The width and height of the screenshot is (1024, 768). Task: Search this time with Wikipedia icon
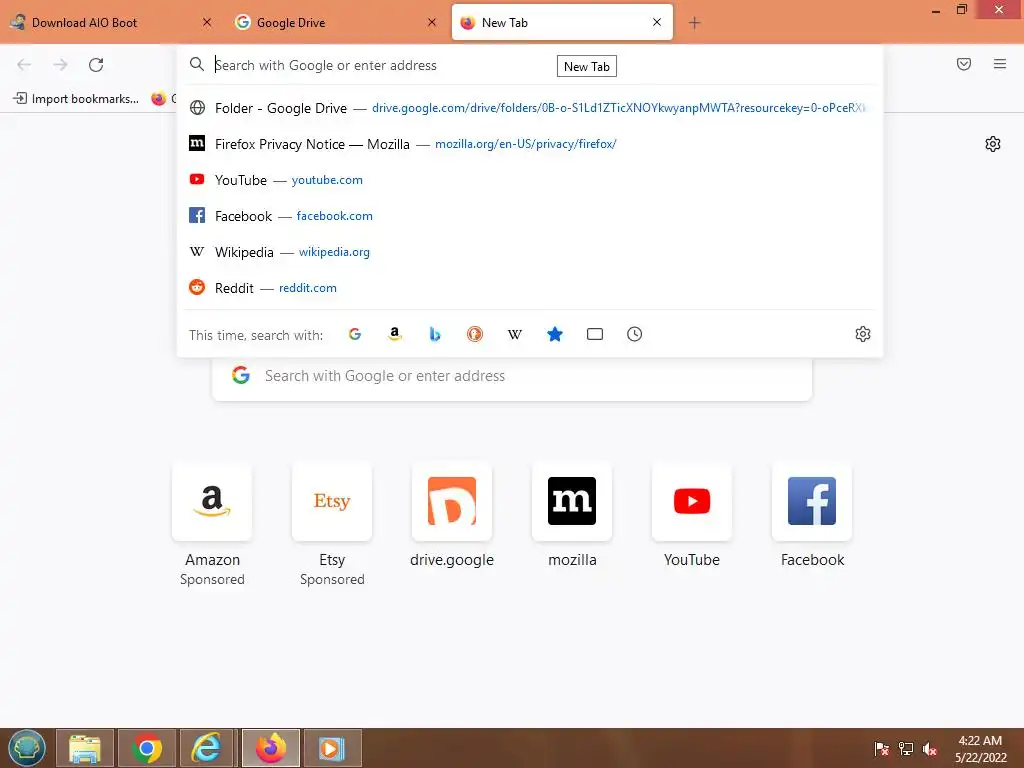coord(515,334)
